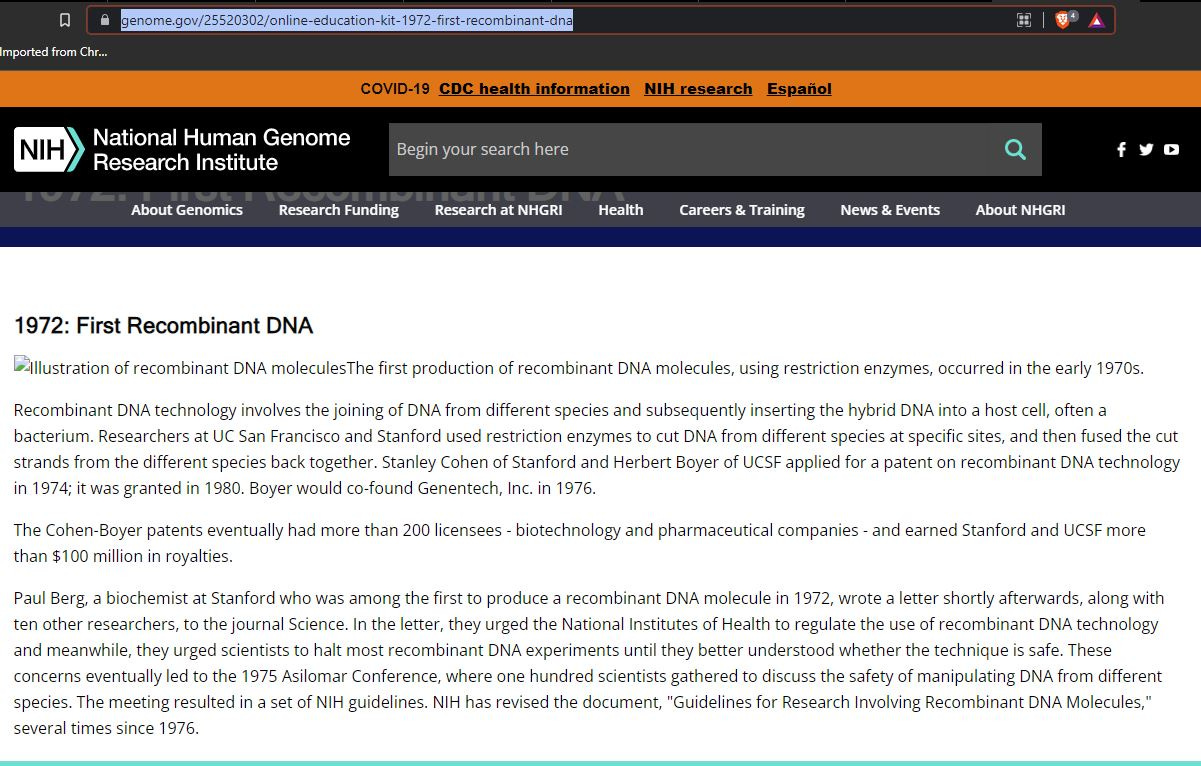Open the Careers & Training menu

(x=742, y=210)
